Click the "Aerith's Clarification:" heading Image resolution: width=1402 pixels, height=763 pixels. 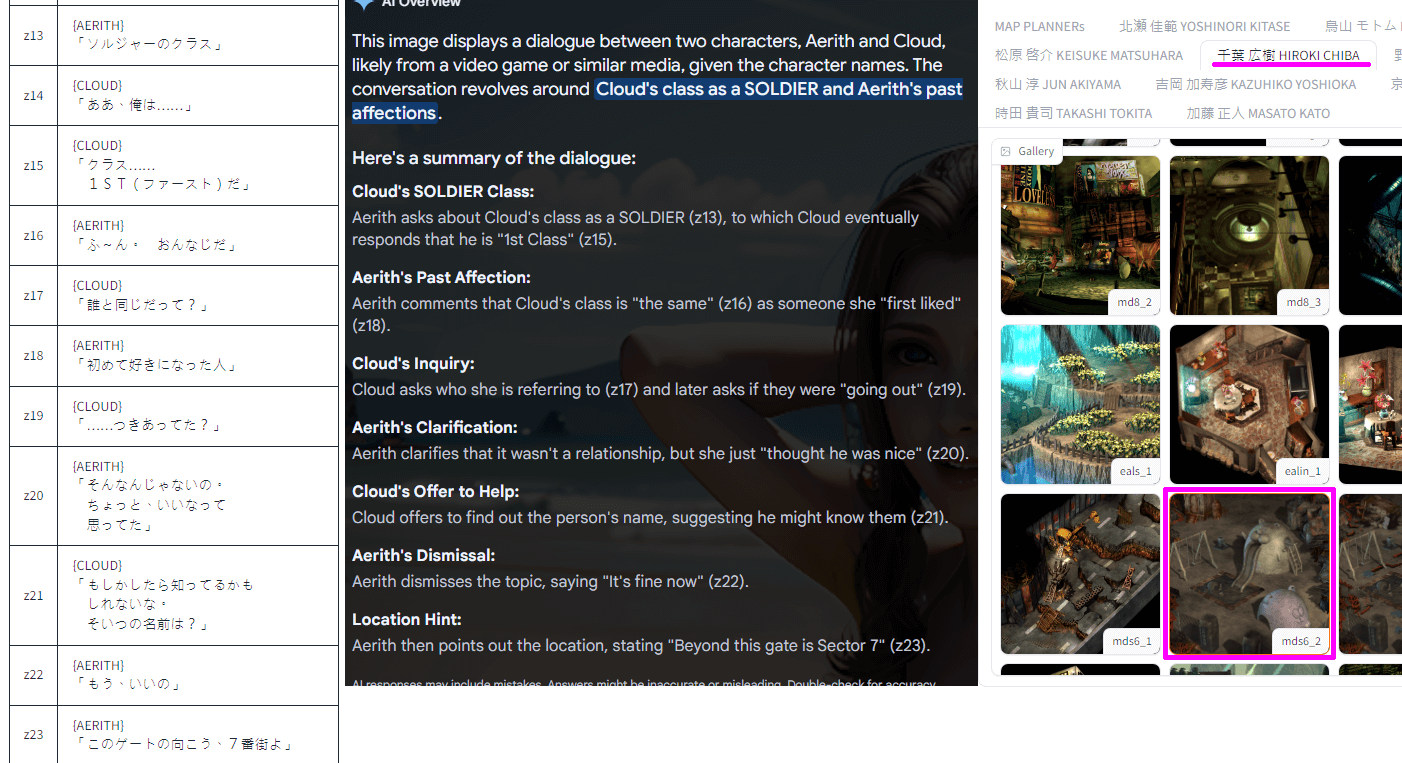[435, 427]
